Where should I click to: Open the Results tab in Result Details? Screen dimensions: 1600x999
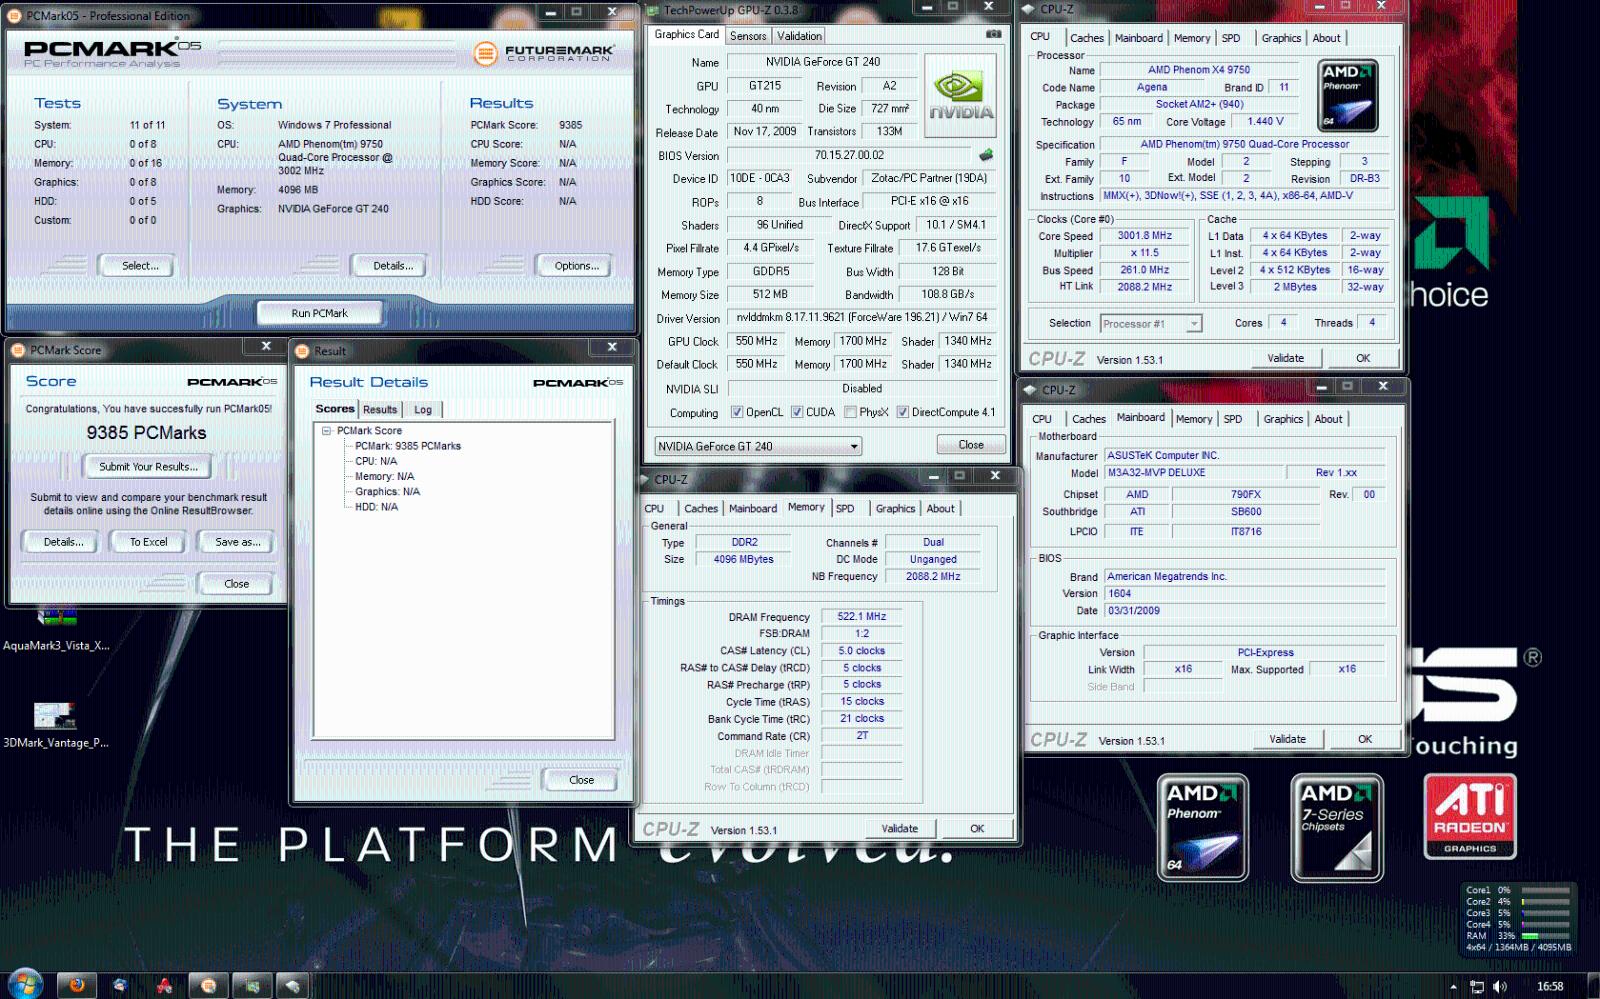(380, 410)
